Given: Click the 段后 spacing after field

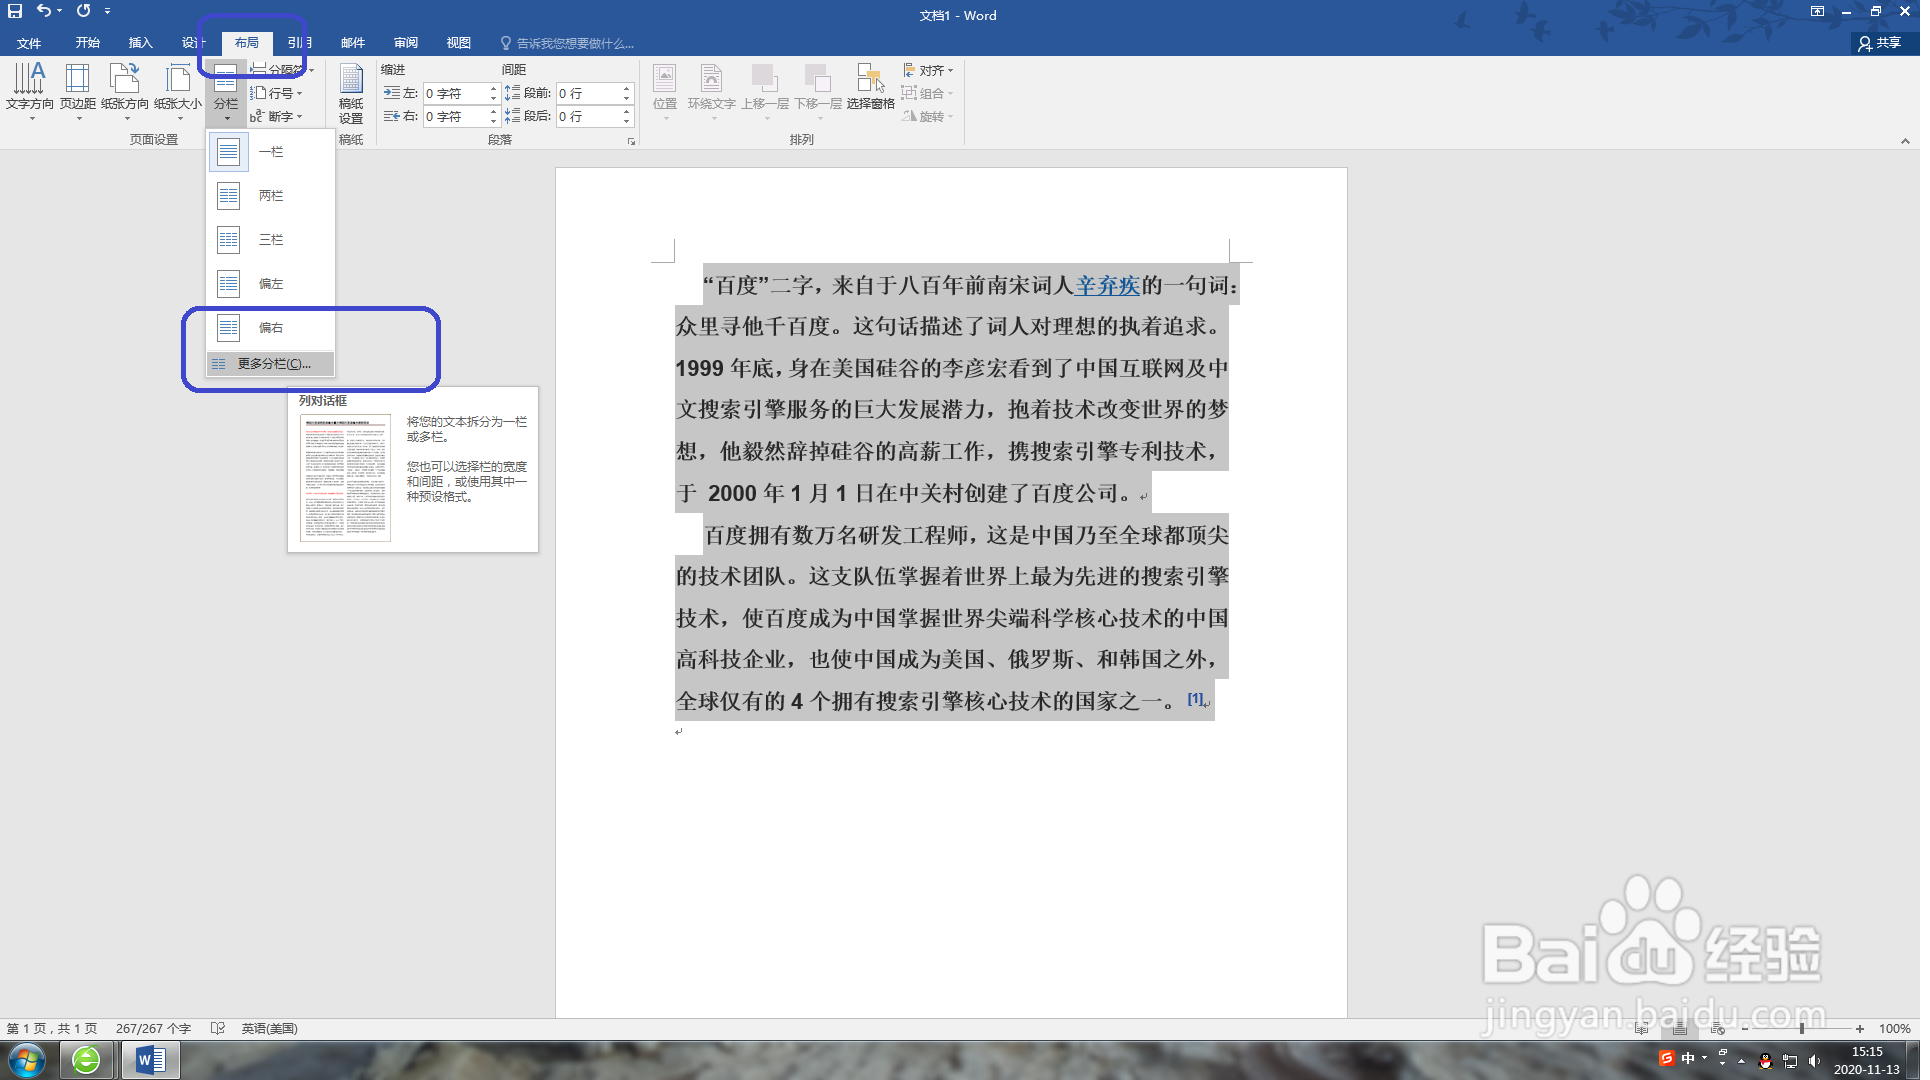Looking at the screenshot, I should coord(594,117).
